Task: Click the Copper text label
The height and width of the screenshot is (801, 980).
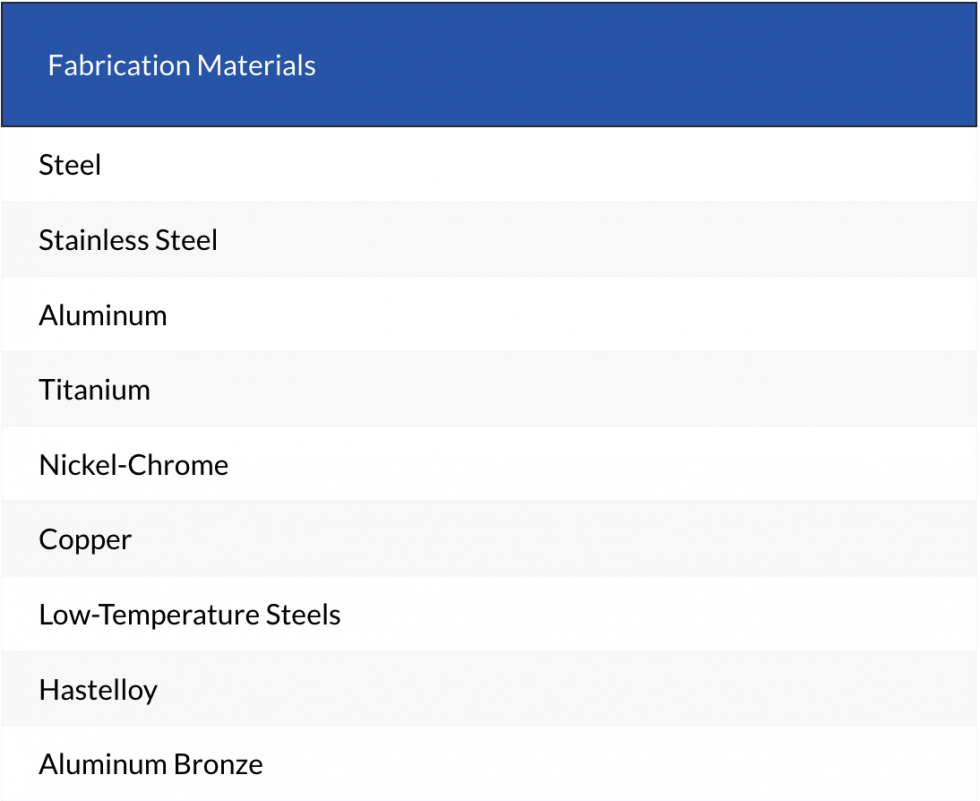Action: coord(85,540)
